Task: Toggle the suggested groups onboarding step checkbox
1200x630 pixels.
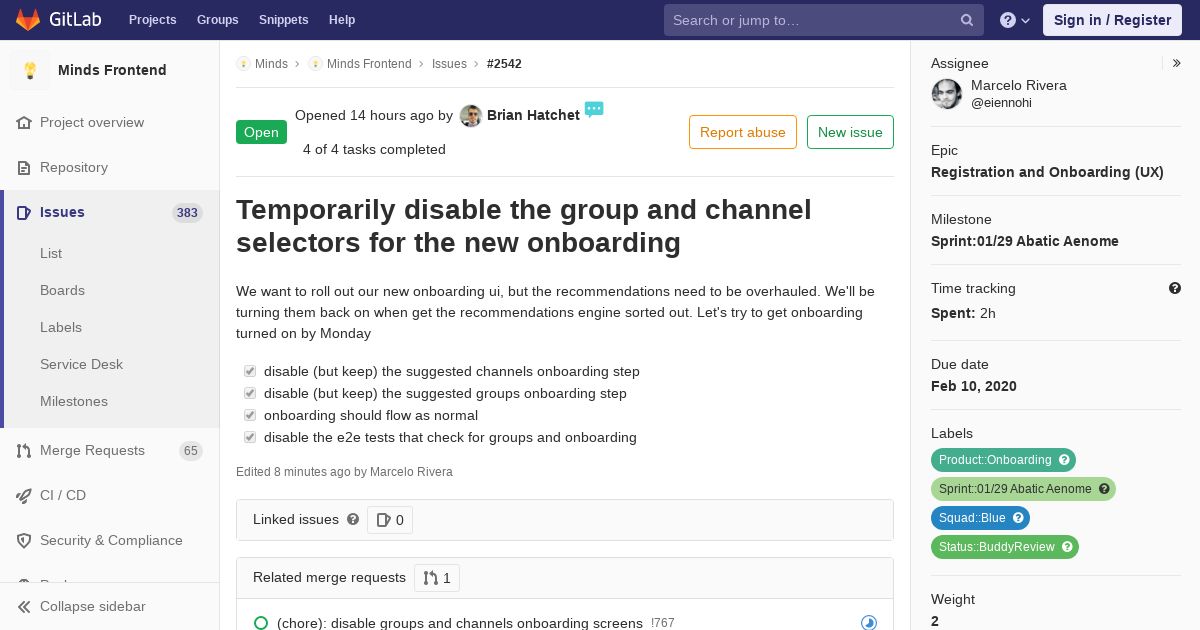Action: click(250, 393)
